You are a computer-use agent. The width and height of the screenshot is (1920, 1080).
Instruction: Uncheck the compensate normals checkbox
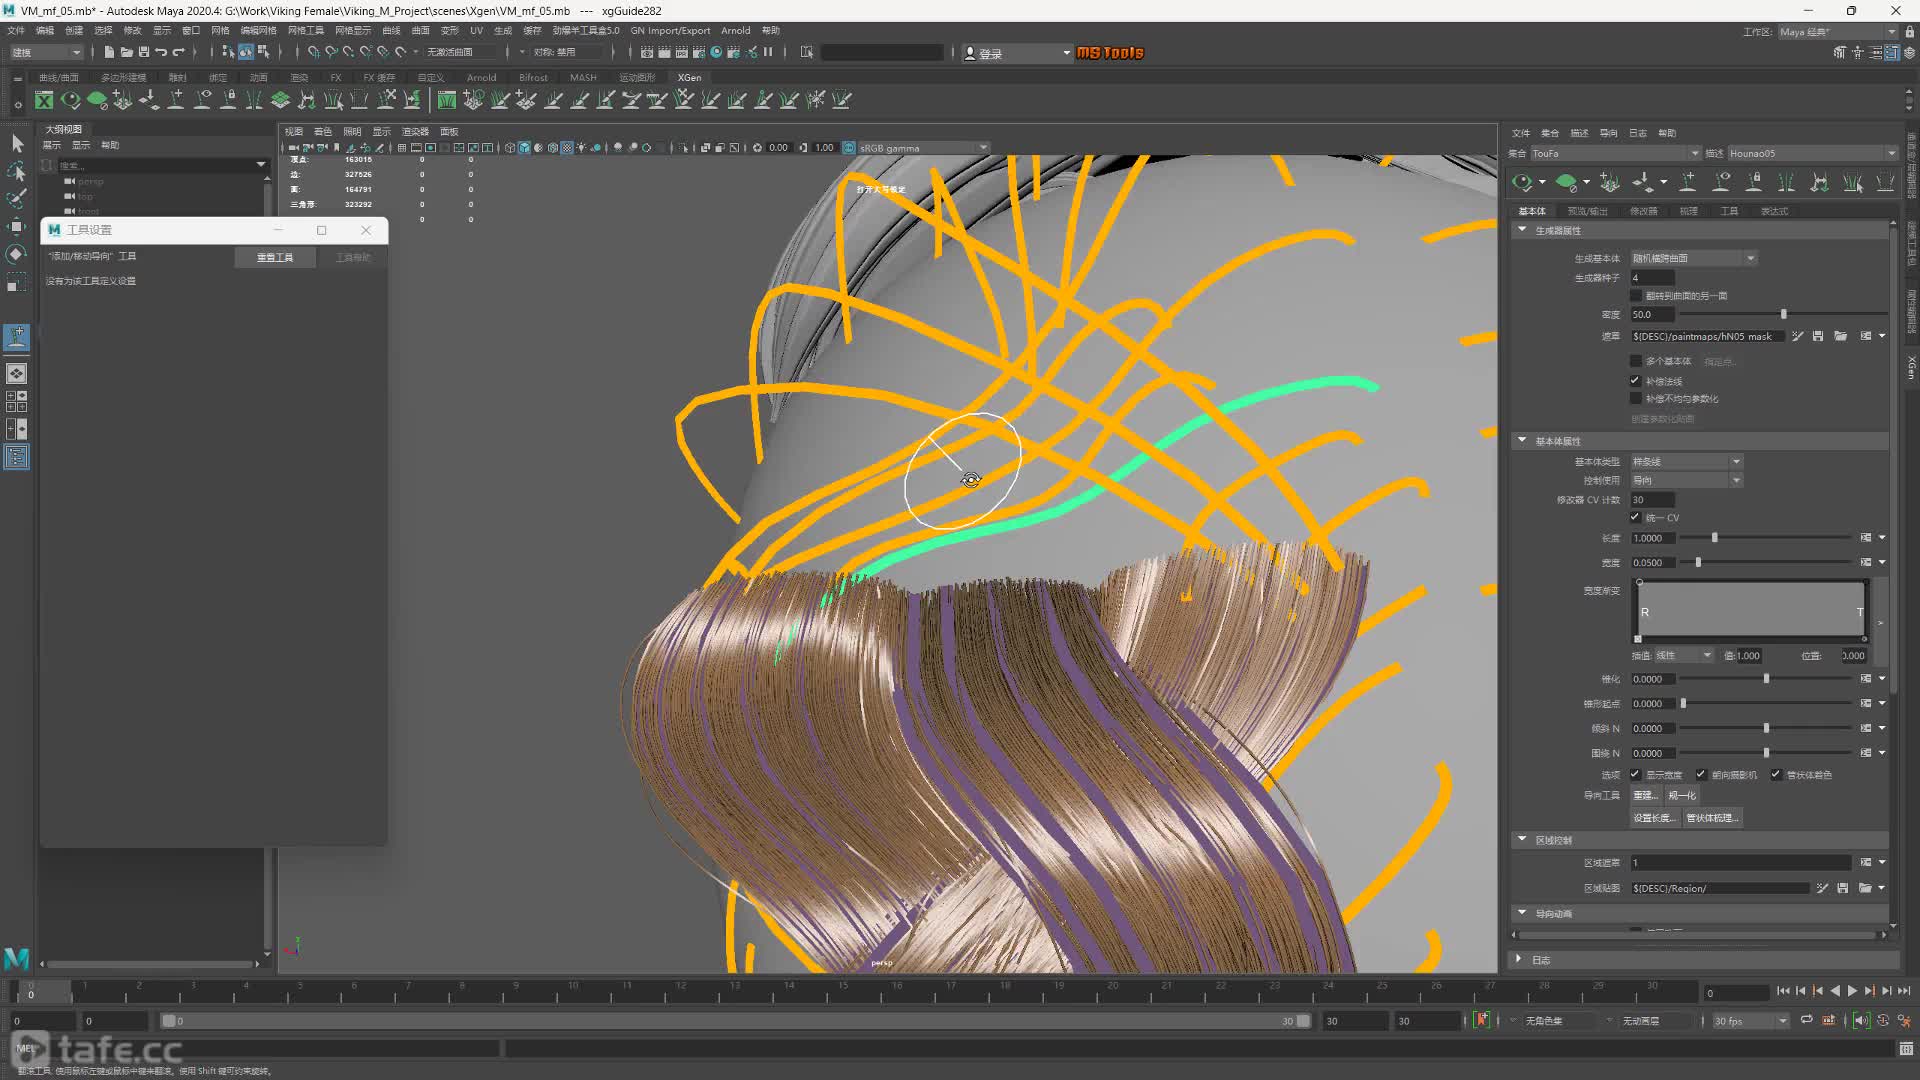coord(1636,381)
